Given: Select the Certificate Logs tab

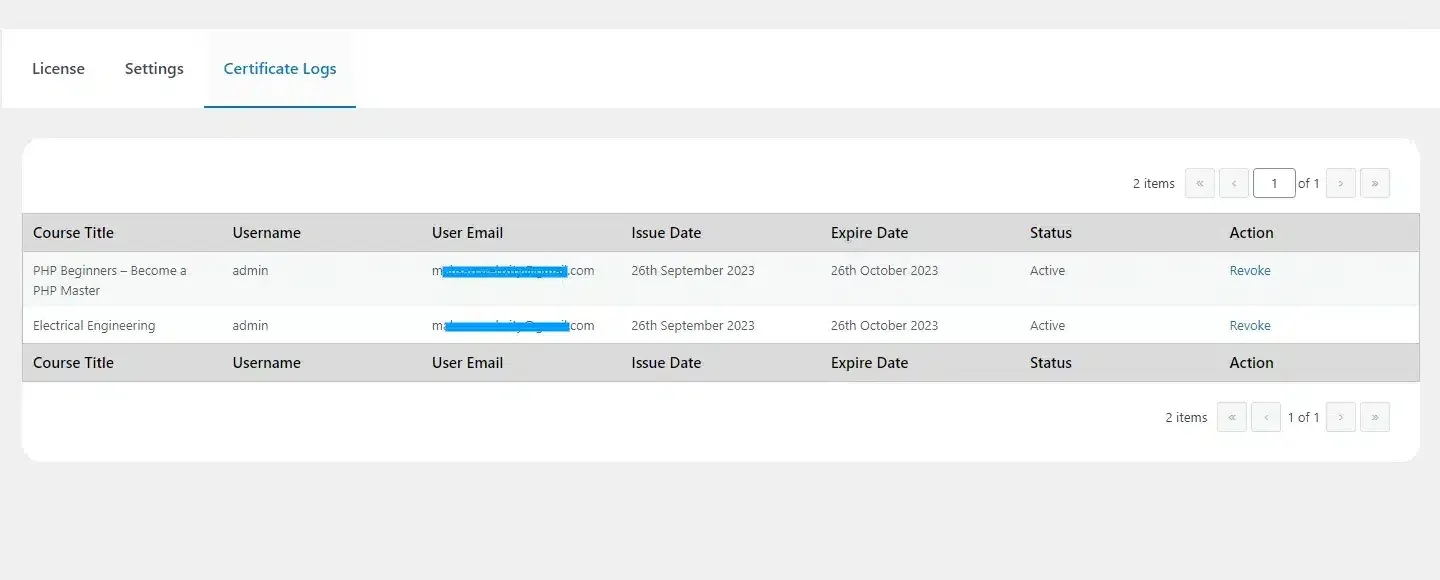Looking at the screenshot, I should 279,68.
